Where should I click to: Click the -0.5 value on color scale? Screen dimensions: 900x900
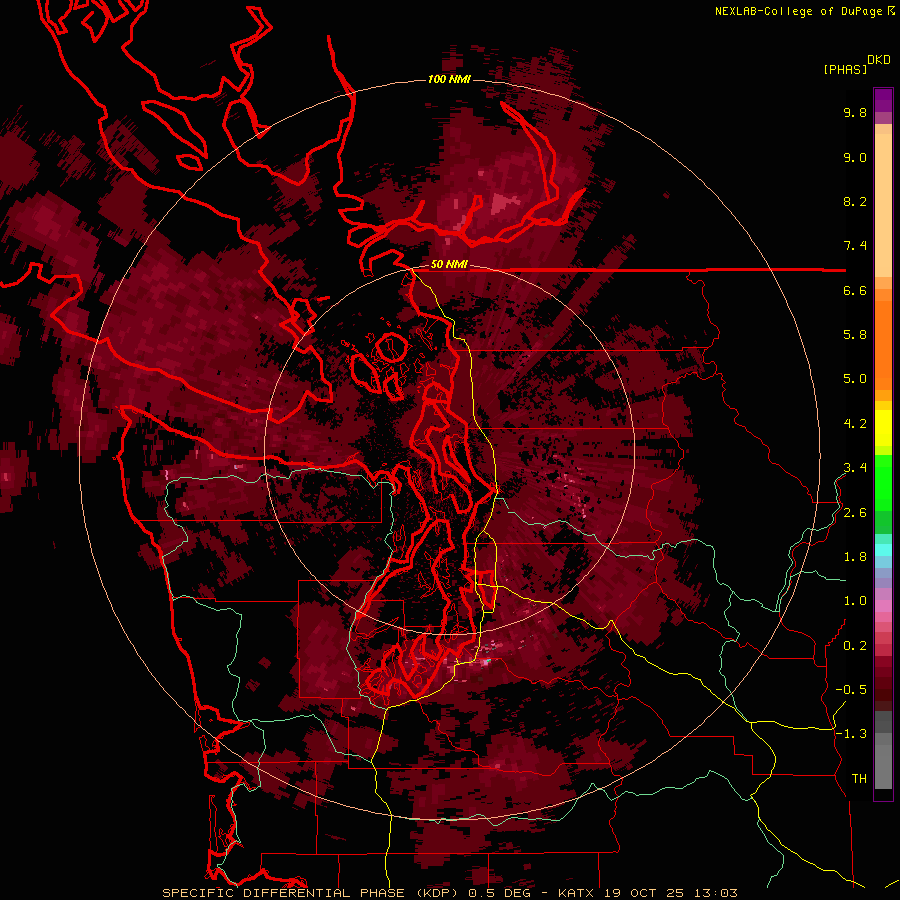tap(851, 690)
